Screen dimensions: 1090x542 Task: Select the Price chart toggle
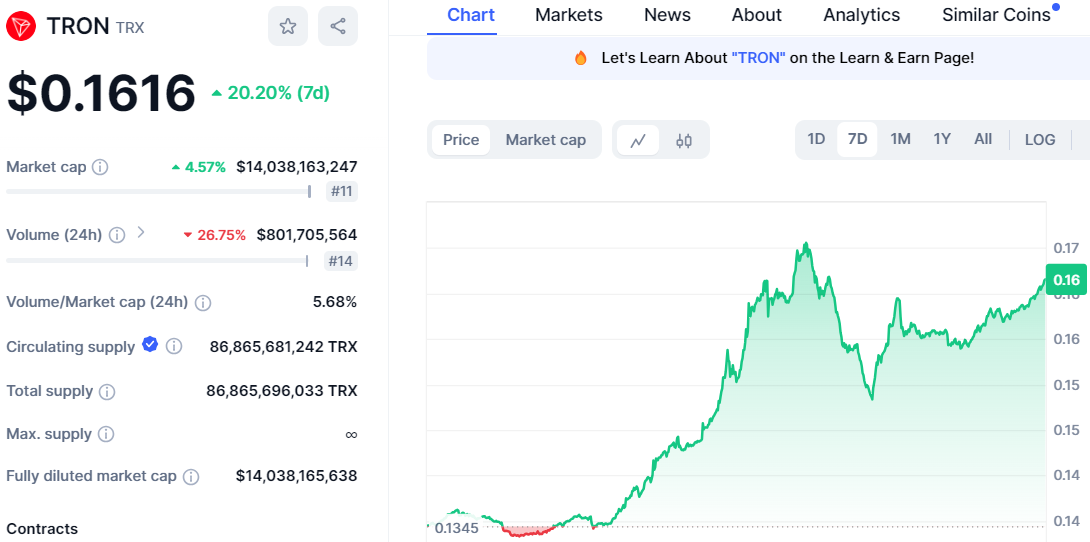(461, 140)
